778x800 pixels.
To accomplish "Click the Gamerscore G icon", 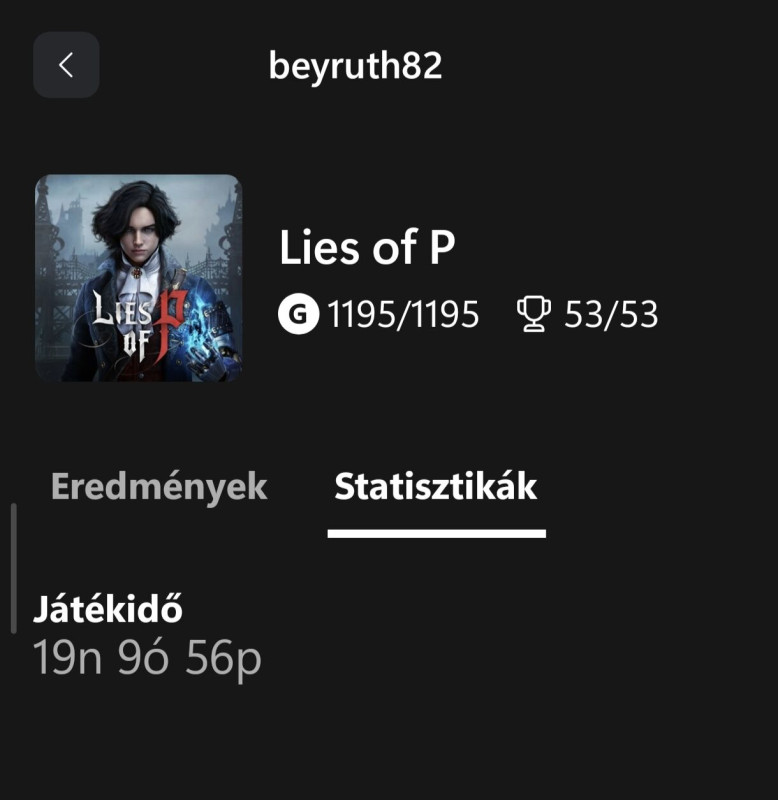I will click(297, 315).
